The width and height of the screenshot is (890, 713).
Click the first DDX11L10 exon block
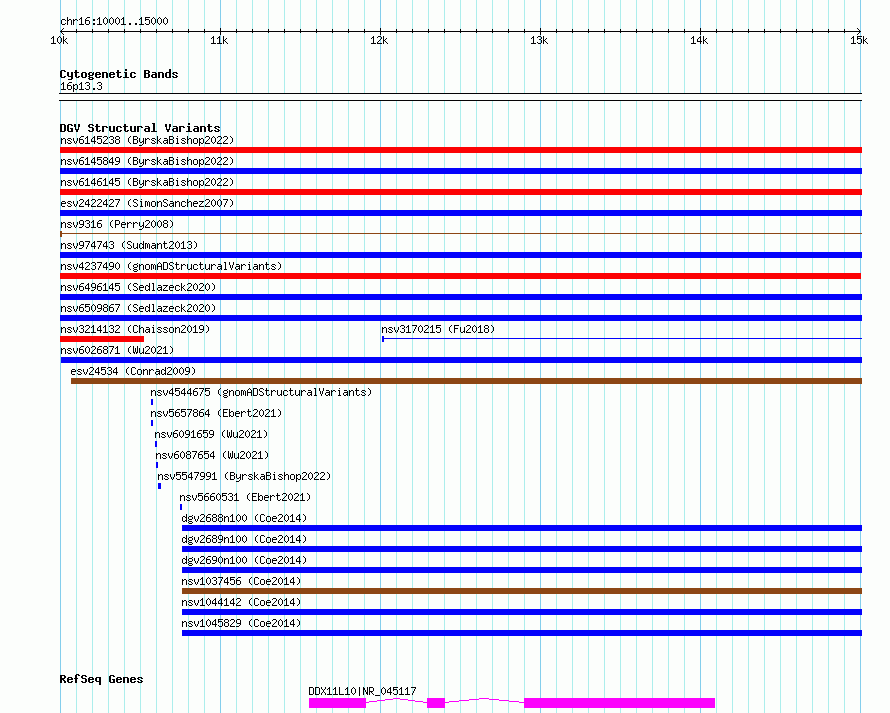coord(337,703)
